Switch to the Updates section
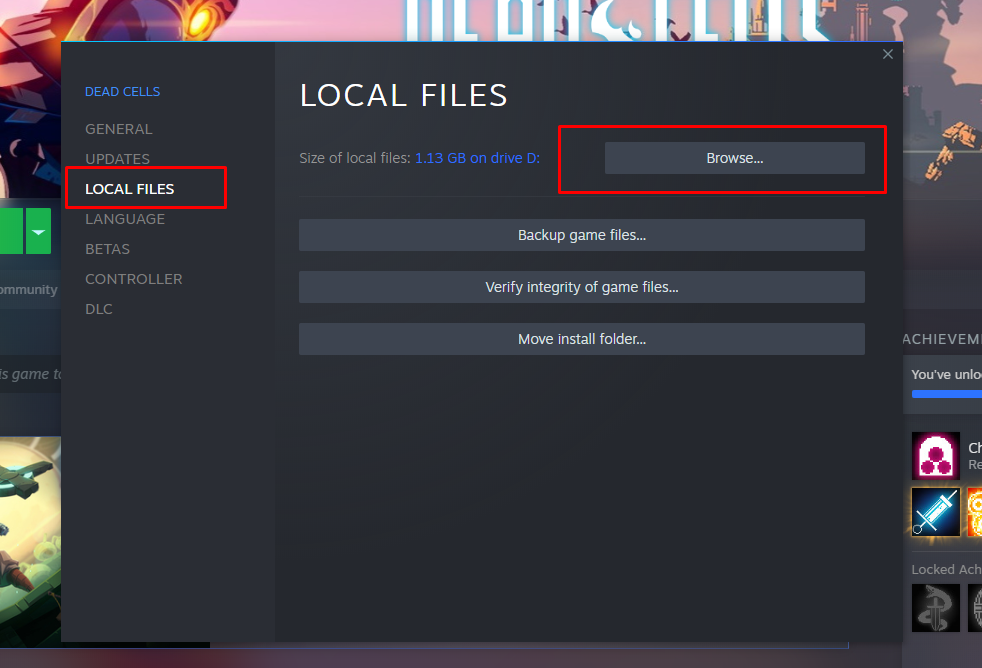Image resolution: width=982 pixels, height=668 pixels. tap(117, 159)
